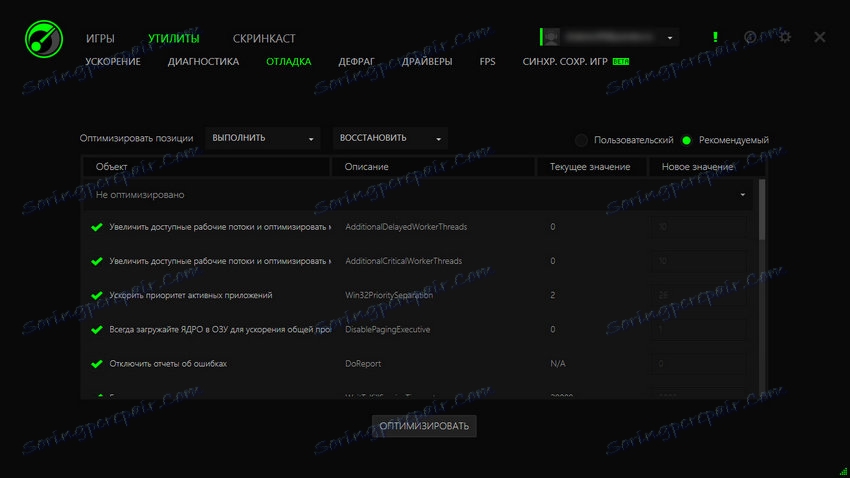This screenshot has width=850, height=478.
Task: Open the ДИАГНОСТИКА section
Action: click(203, 62)
